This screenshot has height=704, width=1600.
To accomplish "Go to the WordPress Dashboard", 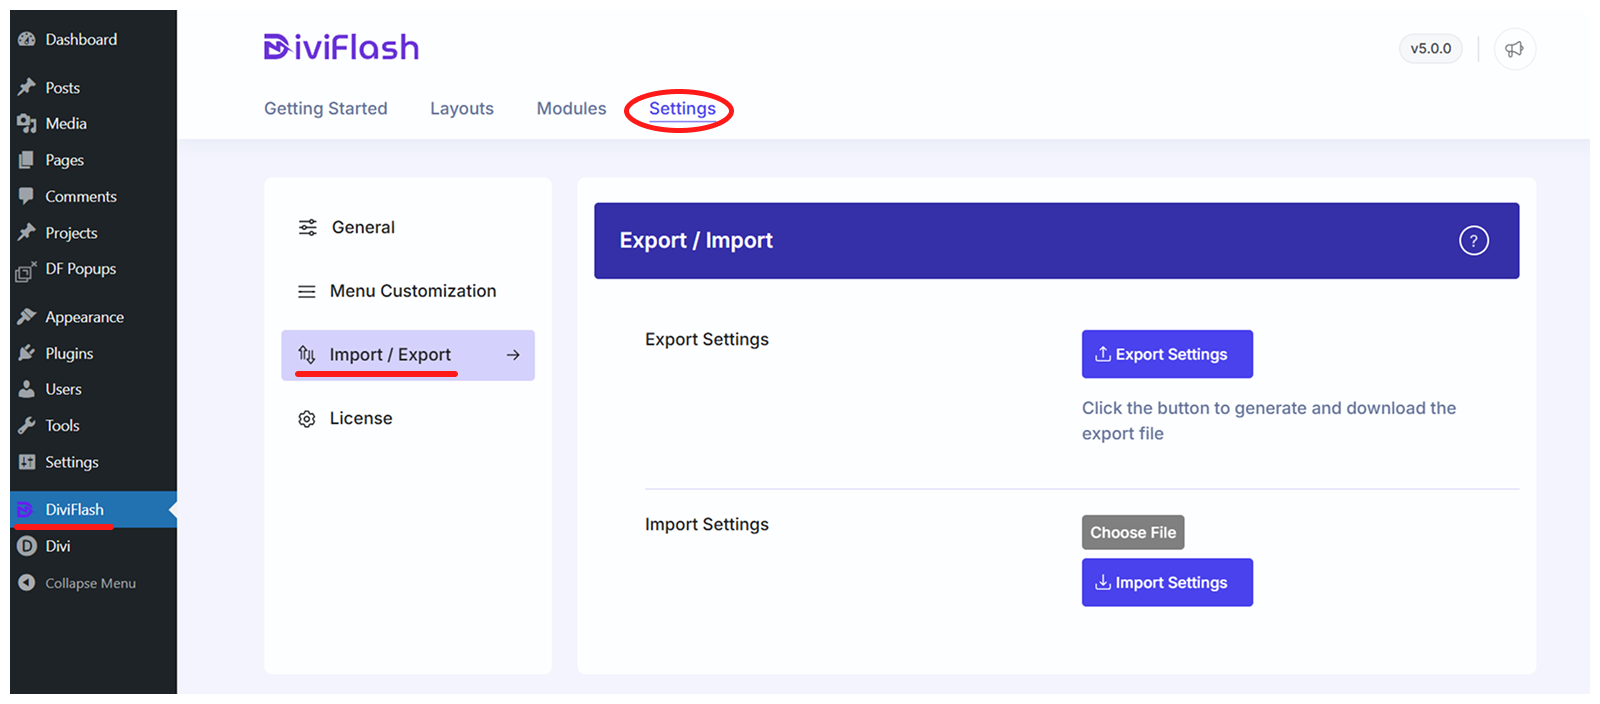I will tap(80, 39).
